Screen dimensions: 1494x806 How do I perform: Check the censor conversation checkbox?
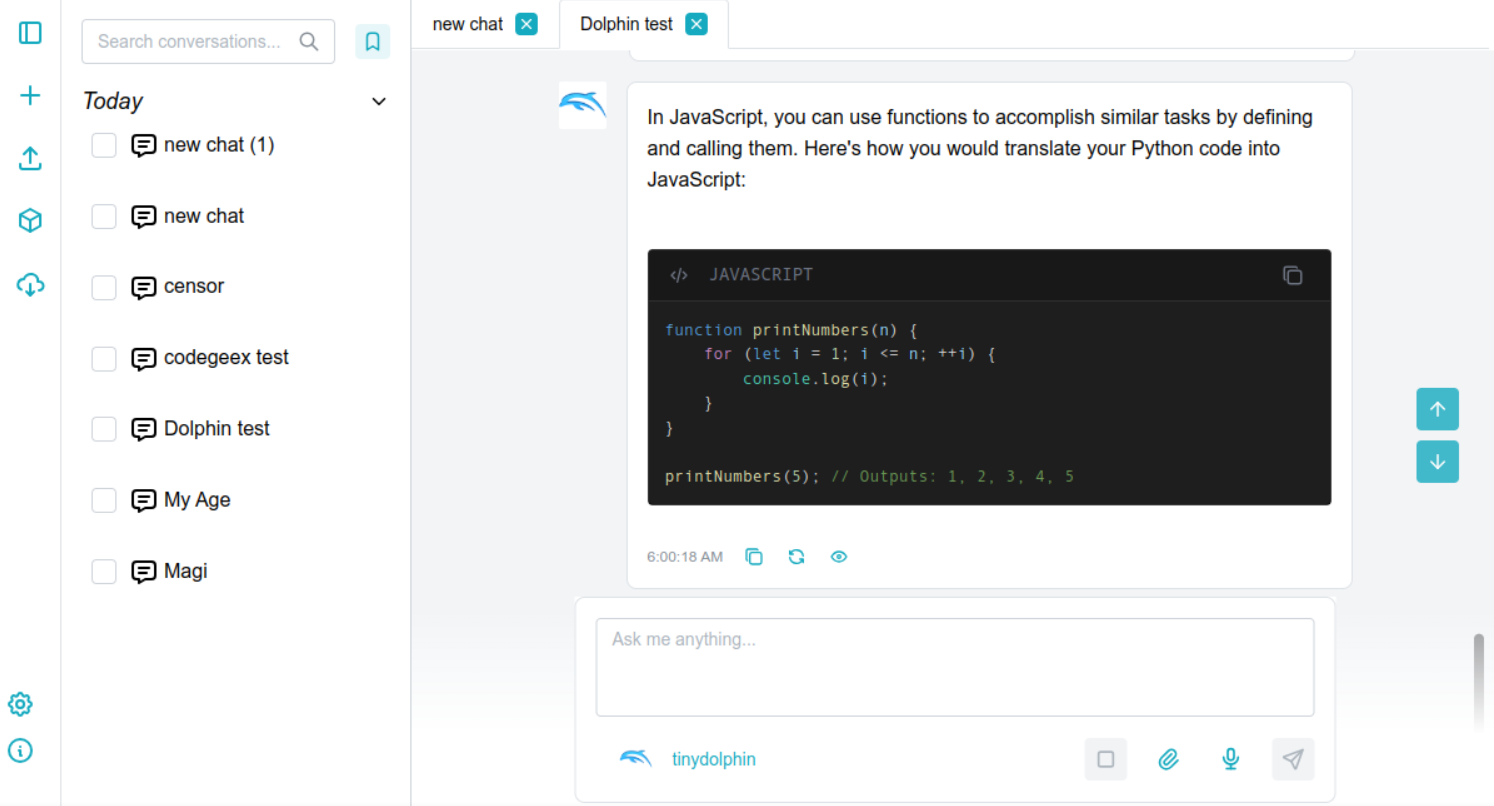[x=104, y=288]
